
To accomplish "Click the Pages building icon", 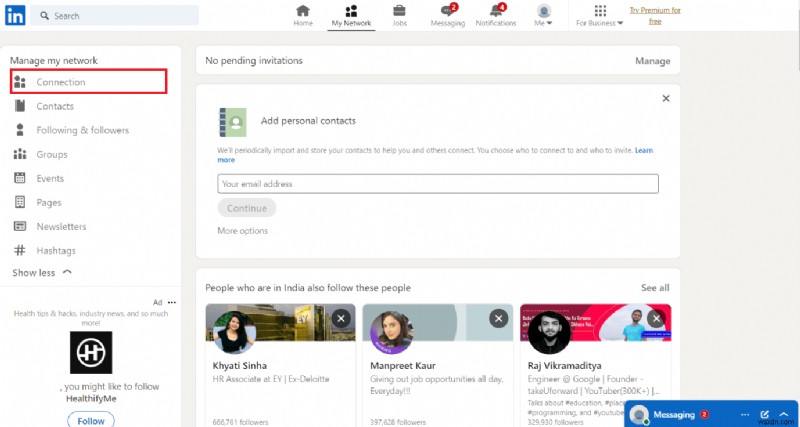I will 20,202.
